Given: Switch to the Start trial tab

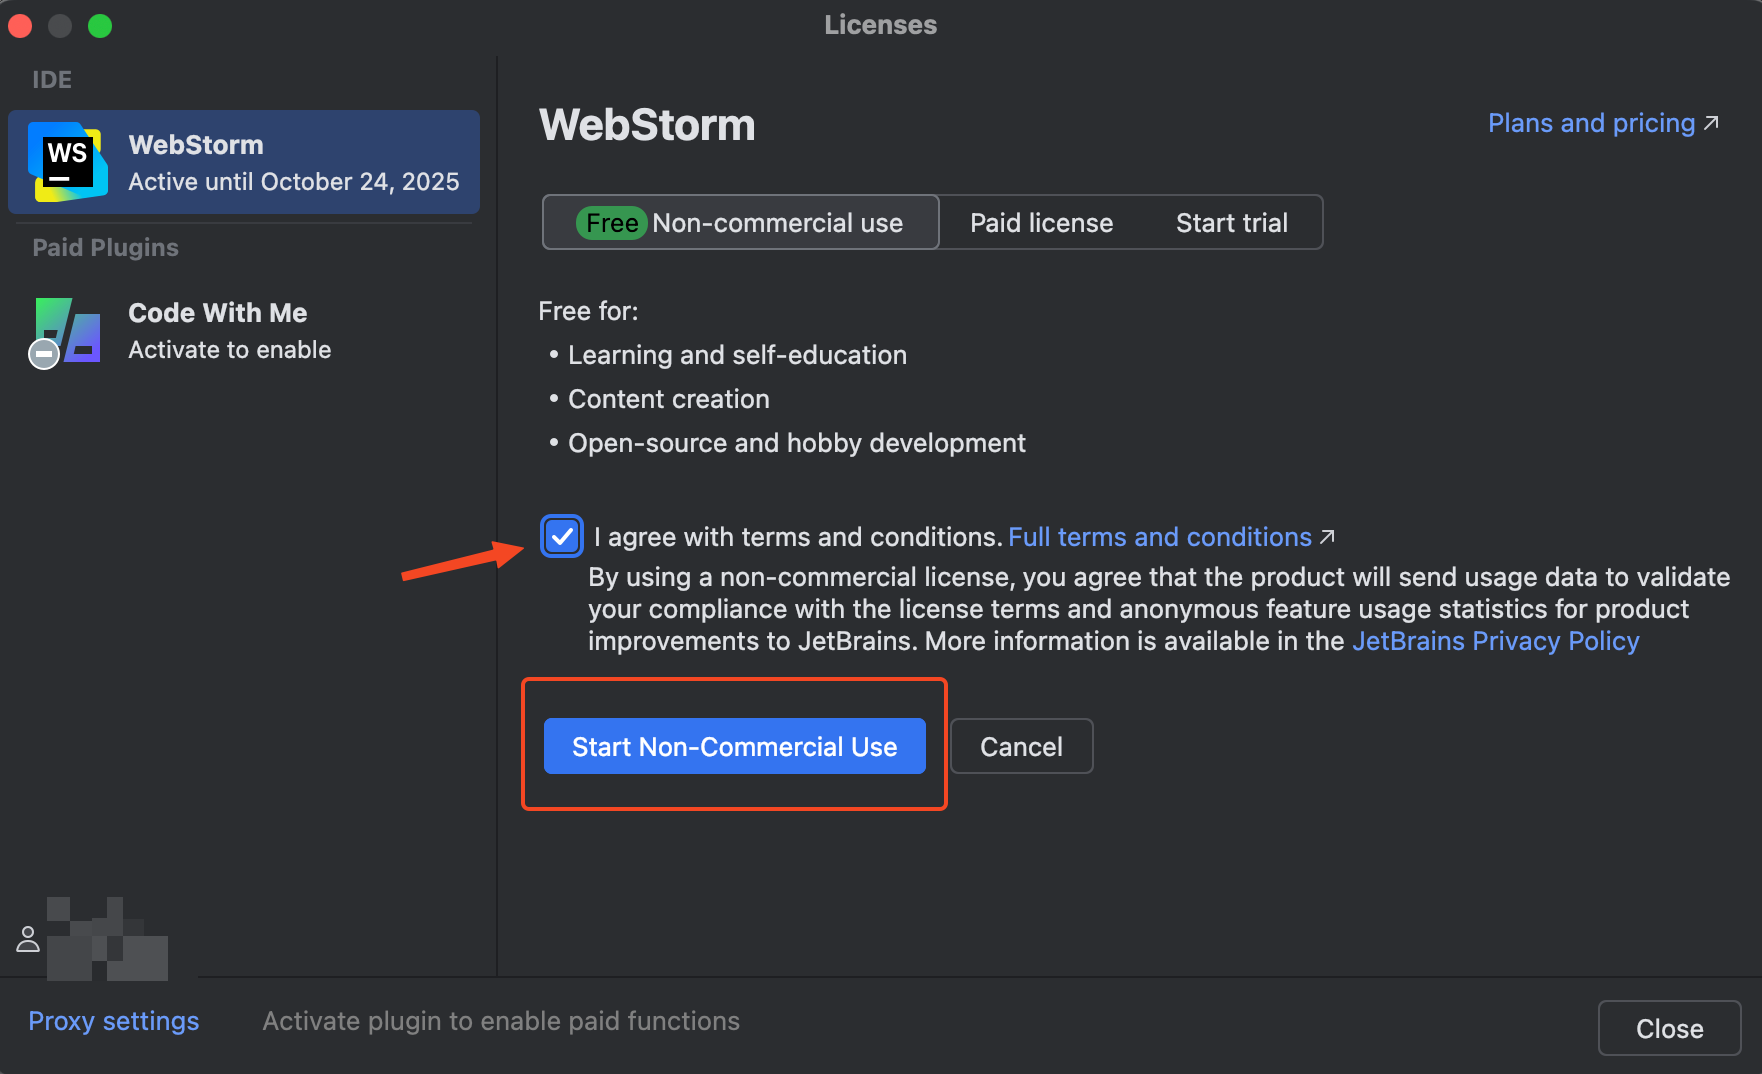Looking at the screenshot, I should click(x=1231, y=223).
